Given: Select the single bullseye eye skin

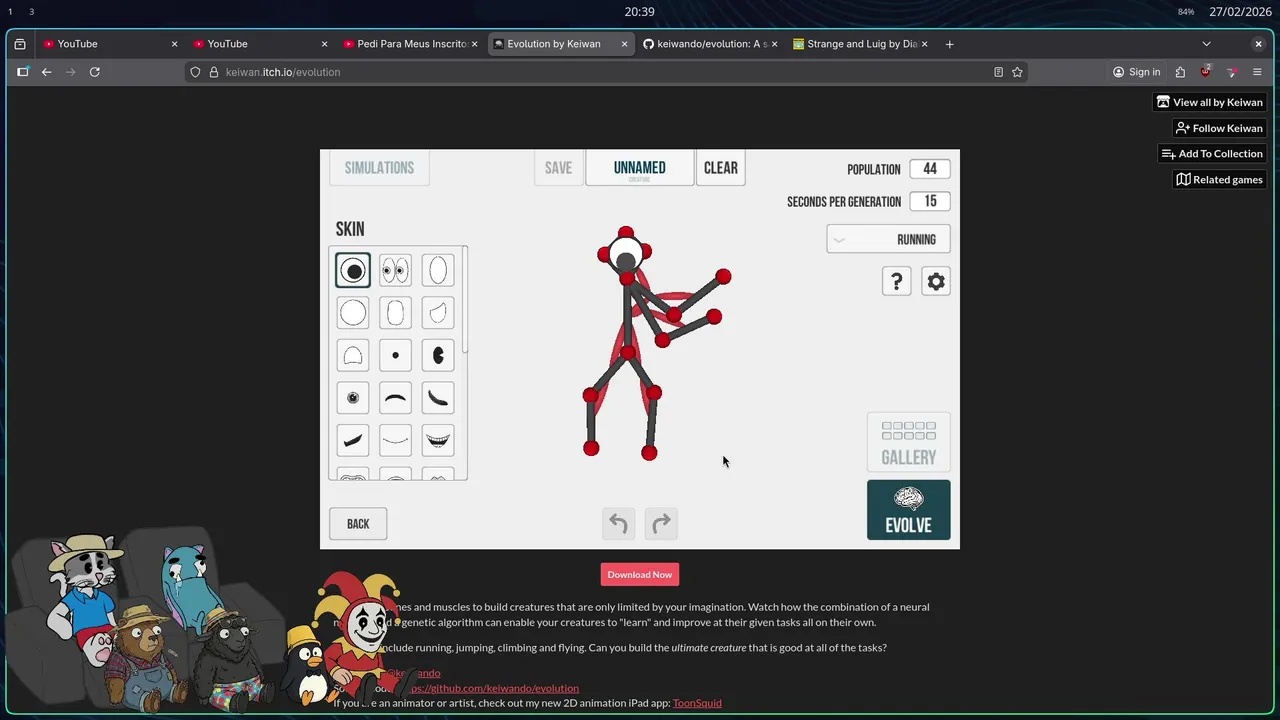Looking at the screenshot, I should pos(353,270).
